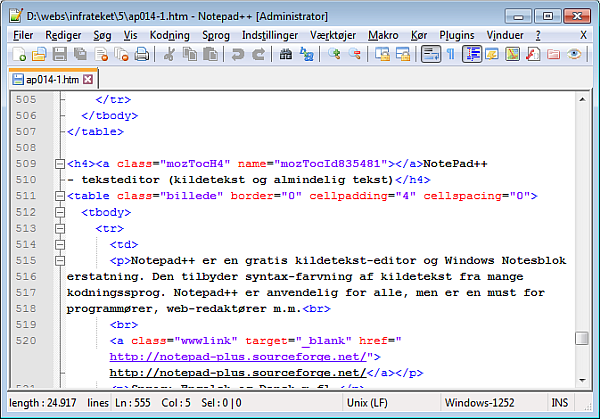The width and height of the screenshot is (600, 419).
Task: Copy the selection using the toolbar copy icon
Action: 190,54
